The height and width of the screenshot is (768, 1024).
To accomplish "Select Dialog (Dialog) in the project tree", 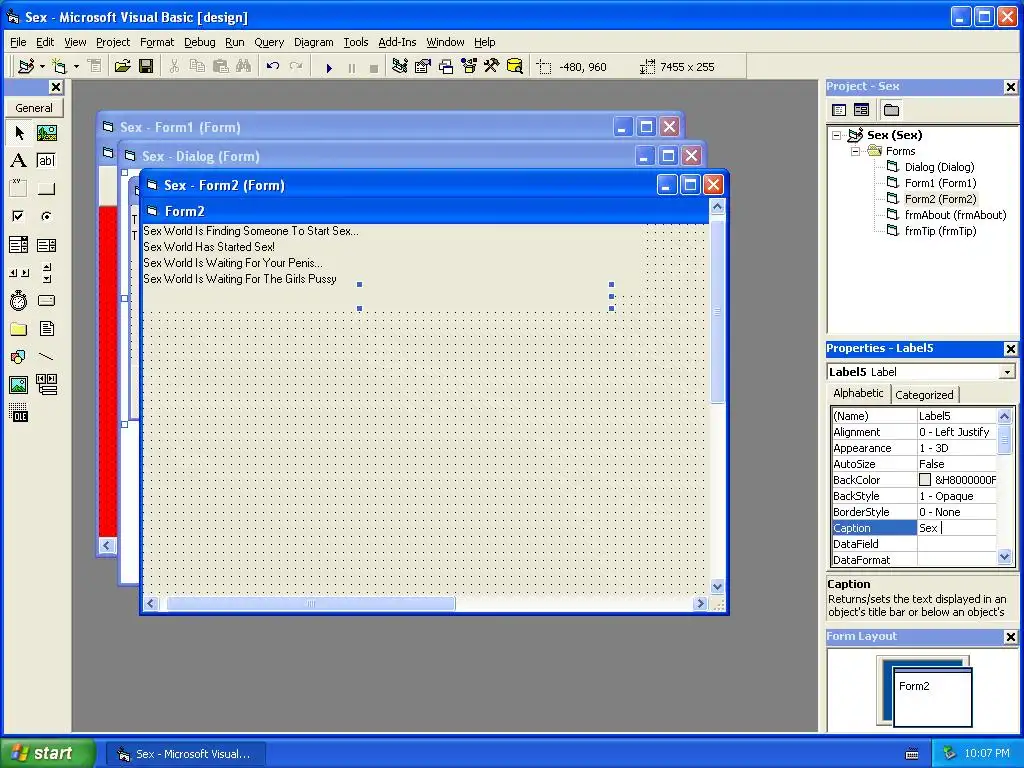I will tap(939, 167).
